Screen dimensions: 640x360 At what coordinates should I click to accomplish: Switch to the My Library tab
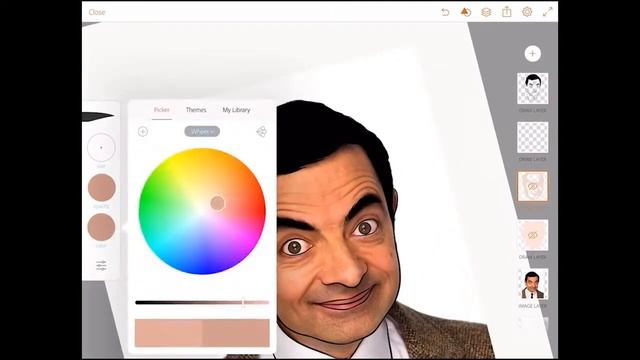pyautogui.click(x=236, y=110)
